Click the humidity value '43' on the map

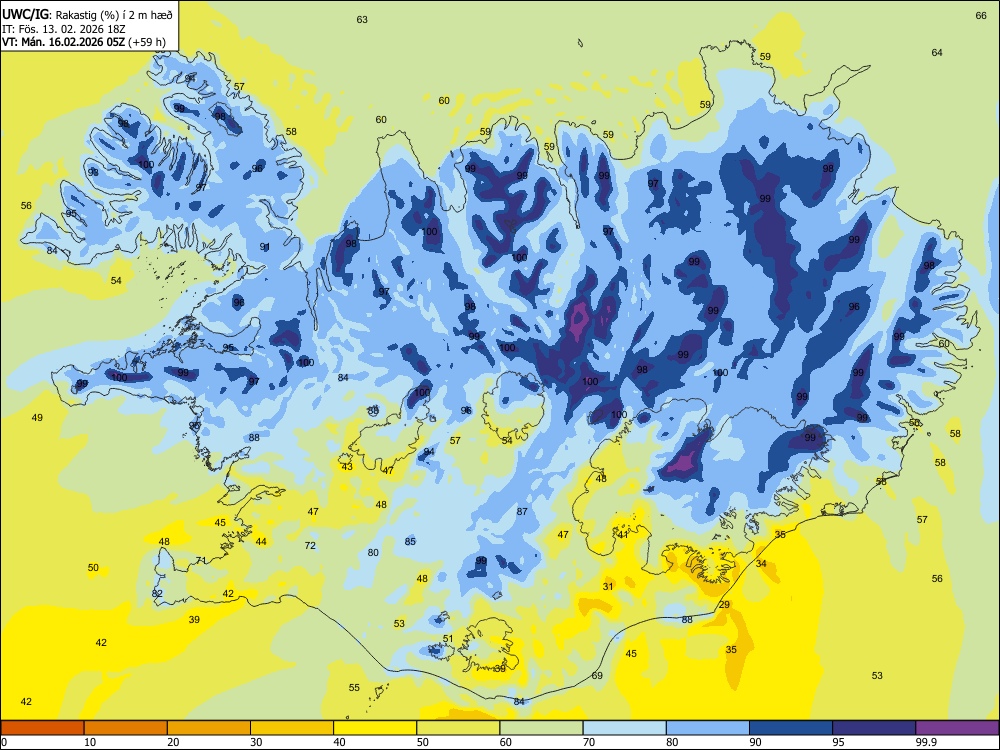pyautogui.click(x=347, y=467)
